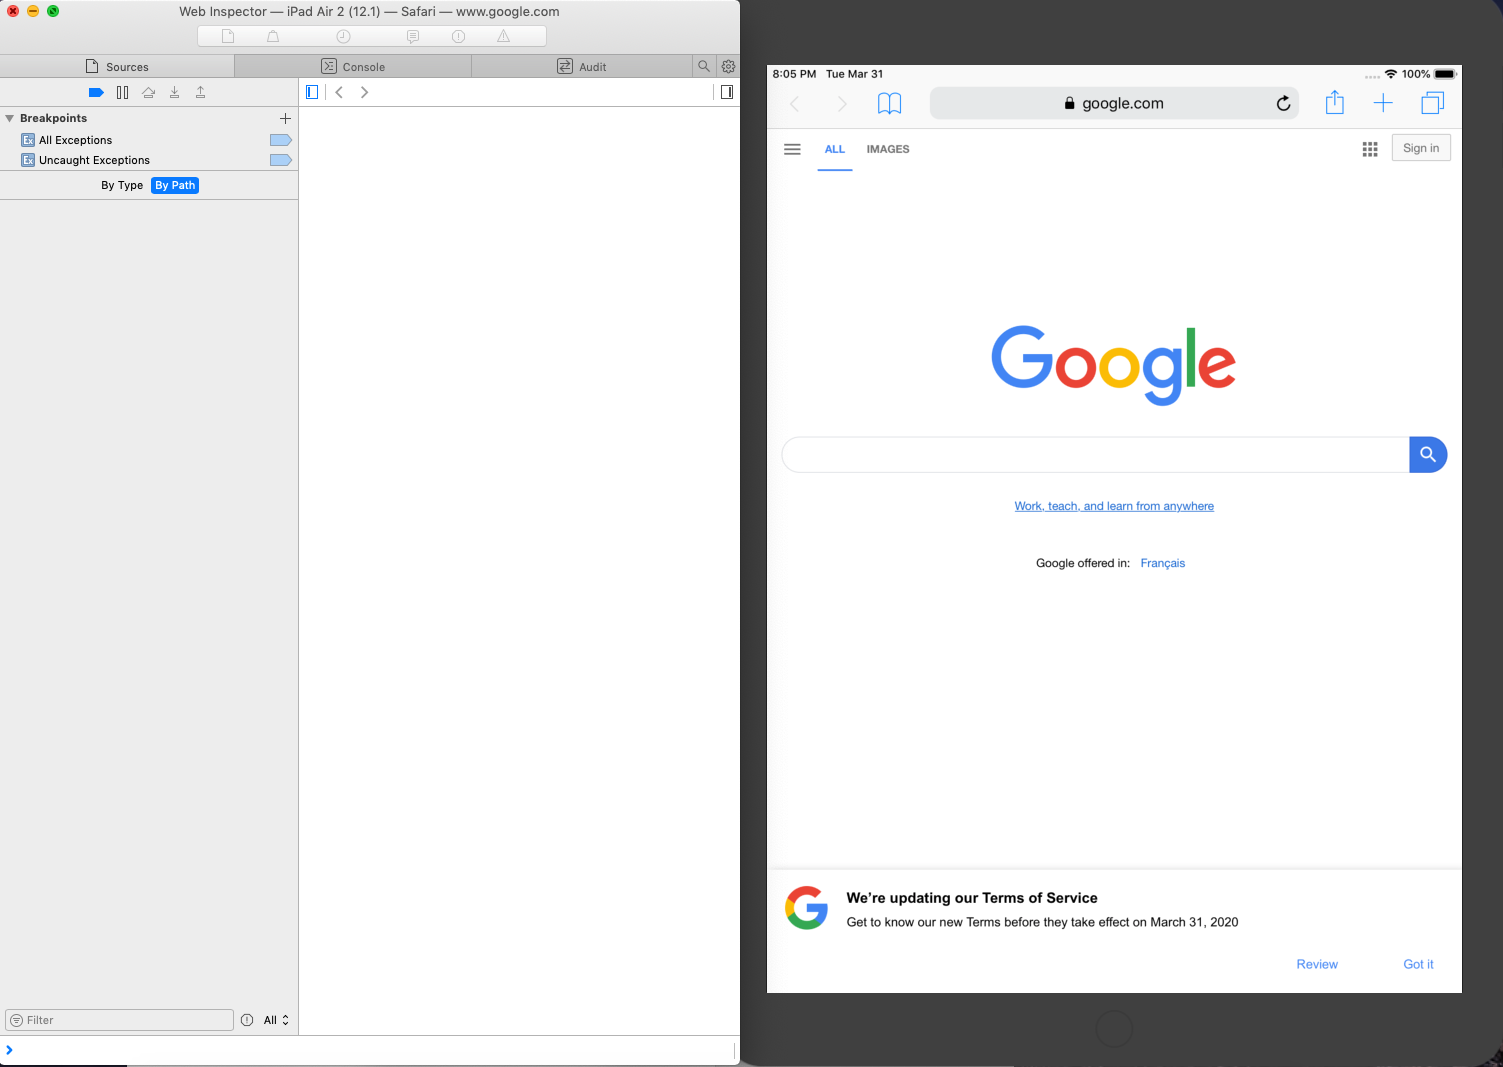The image size is (1503, 1067).
Task: Switch to the Audit tab
Action: (x=582, y=66)
